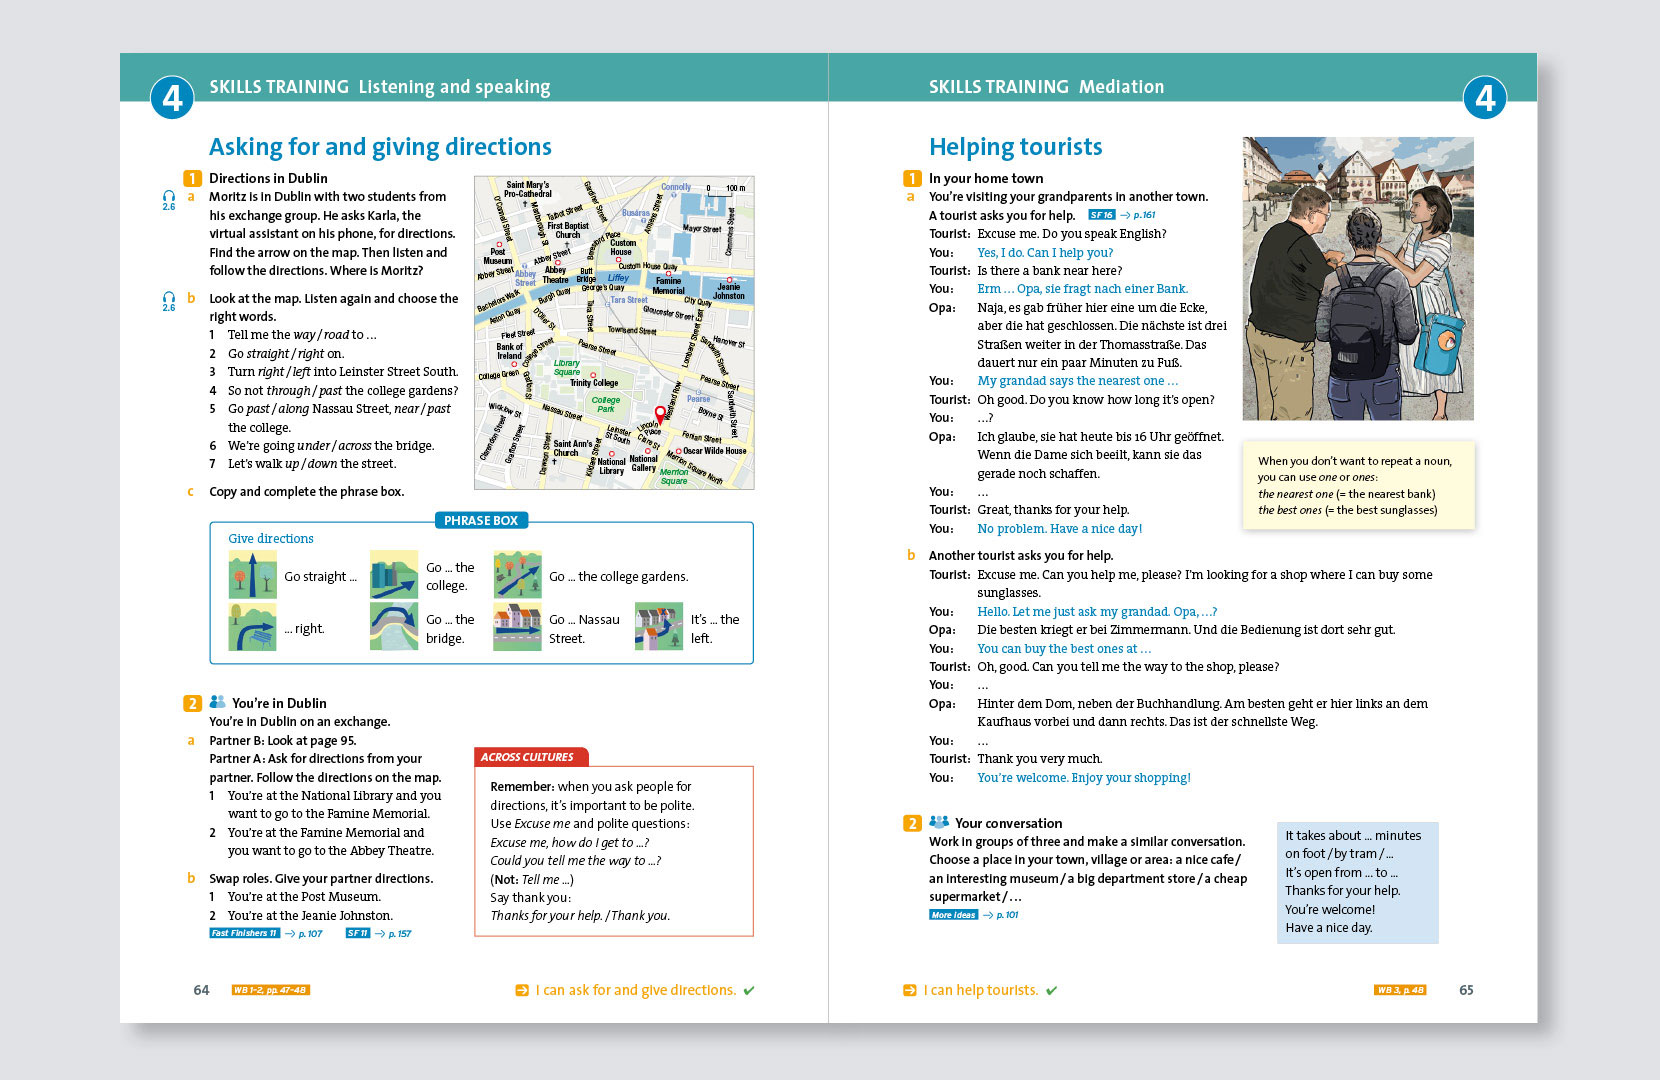Viewport: 1660px width, 1080px height.
Task: Click the checkmark after 'give directions' statement
Action: click(x=749, y=991)
